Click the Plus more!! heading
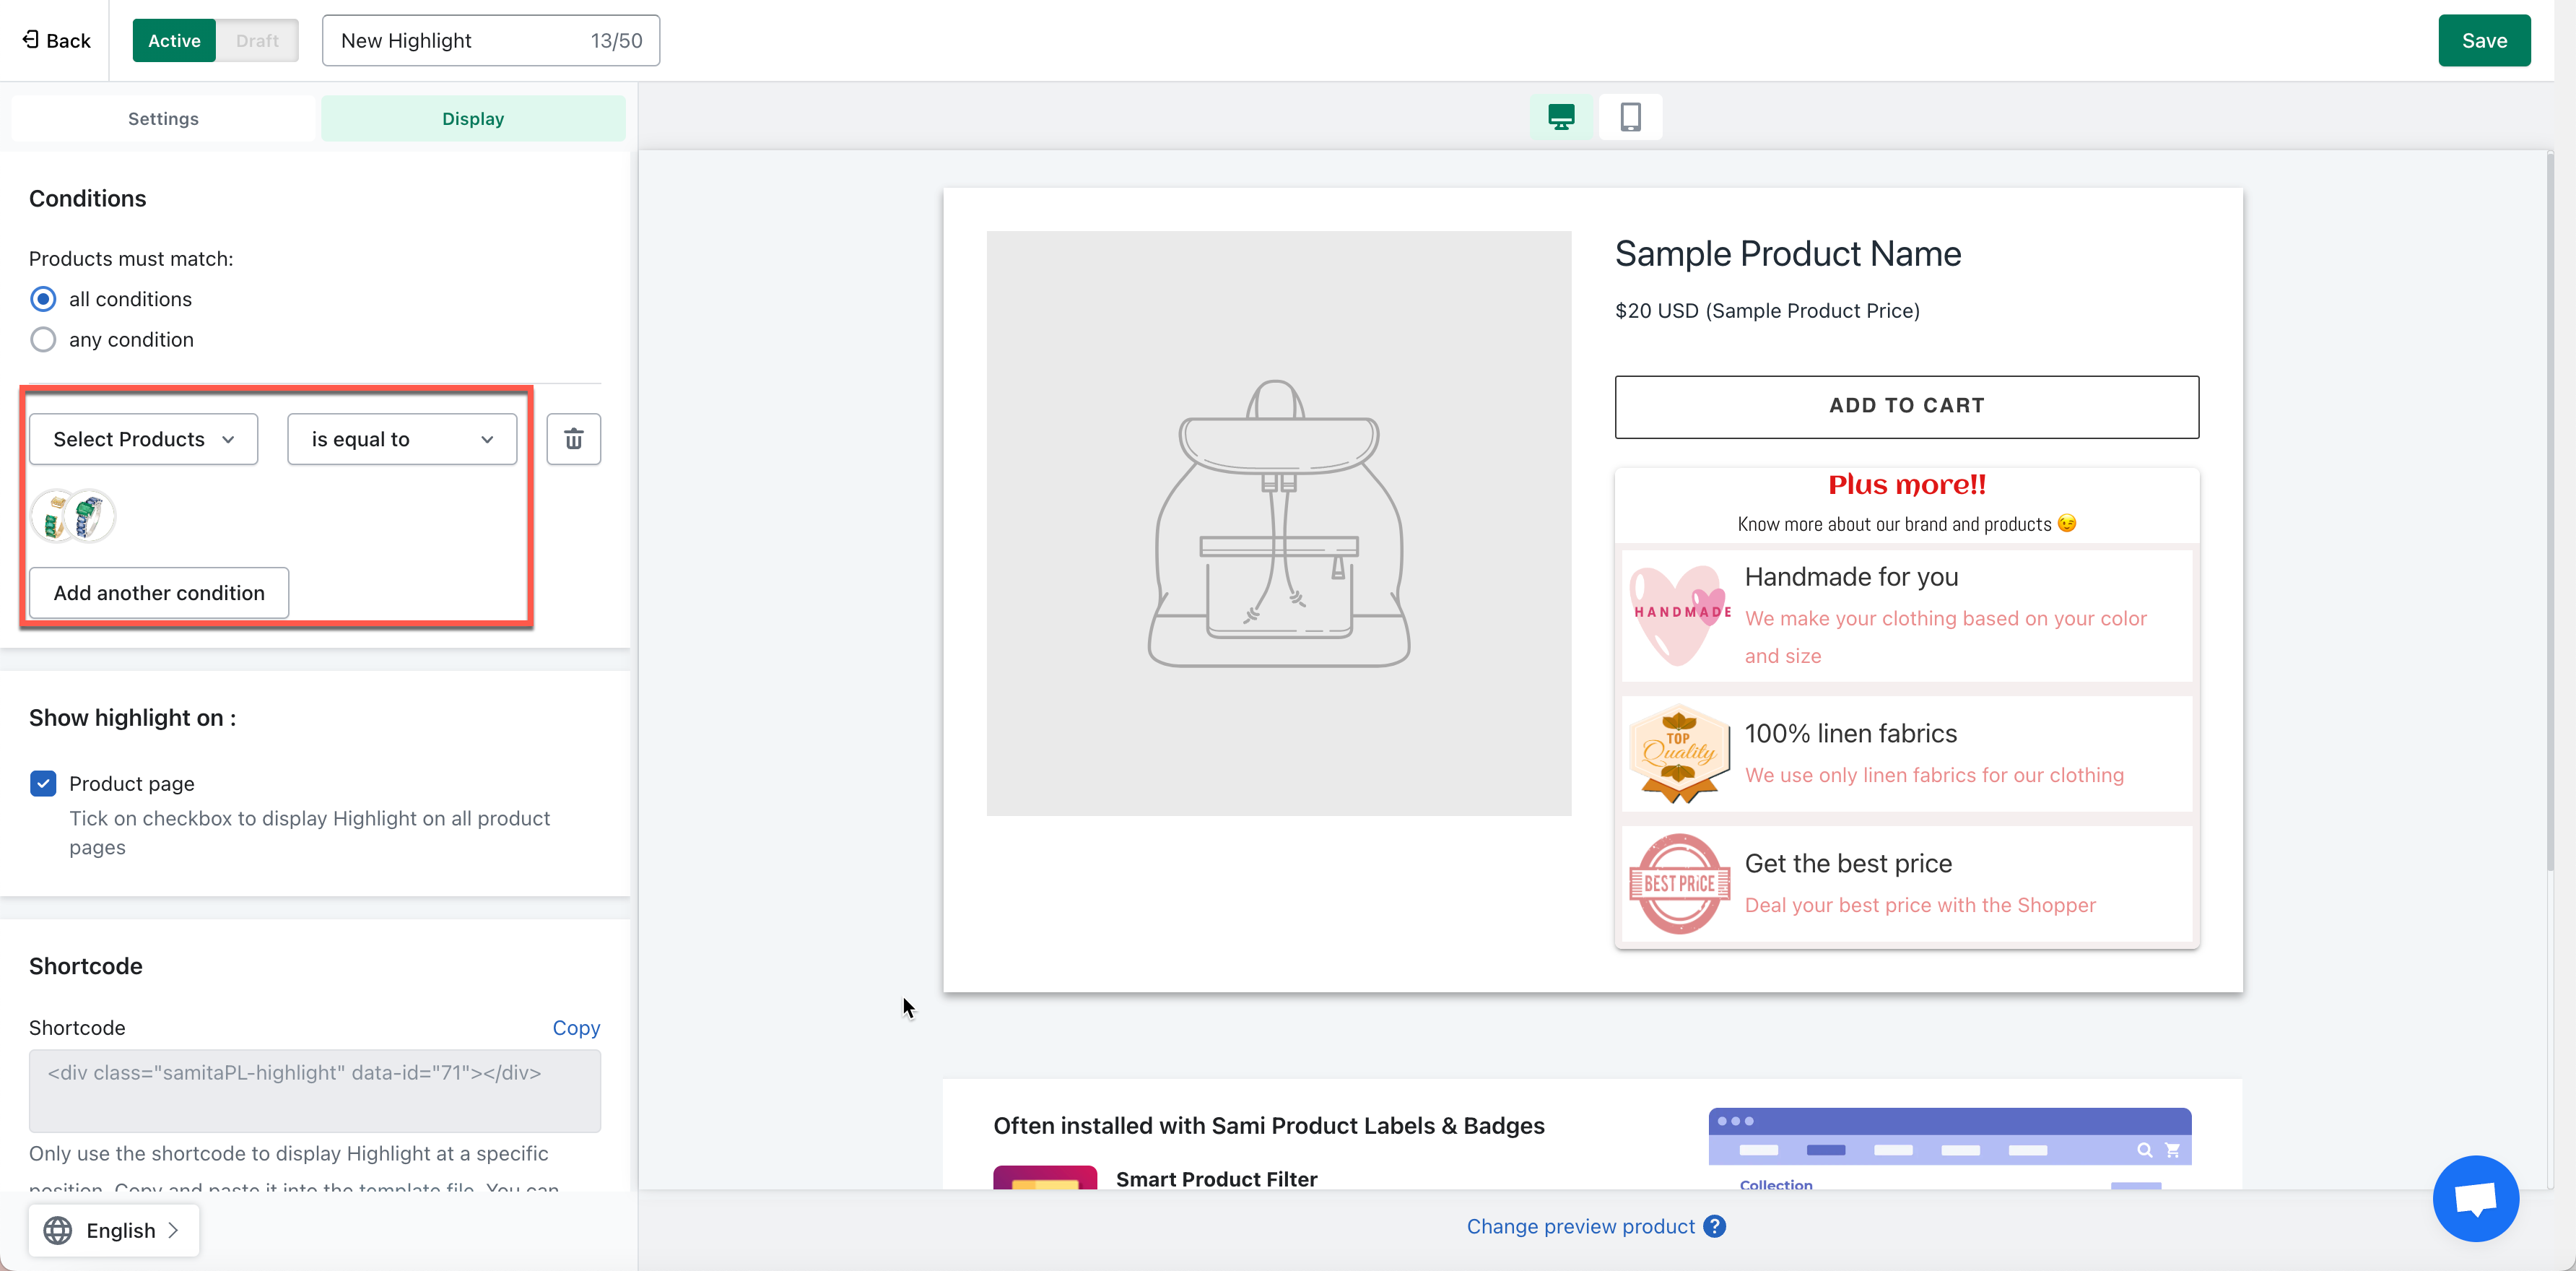 (x=1907, y=485)
